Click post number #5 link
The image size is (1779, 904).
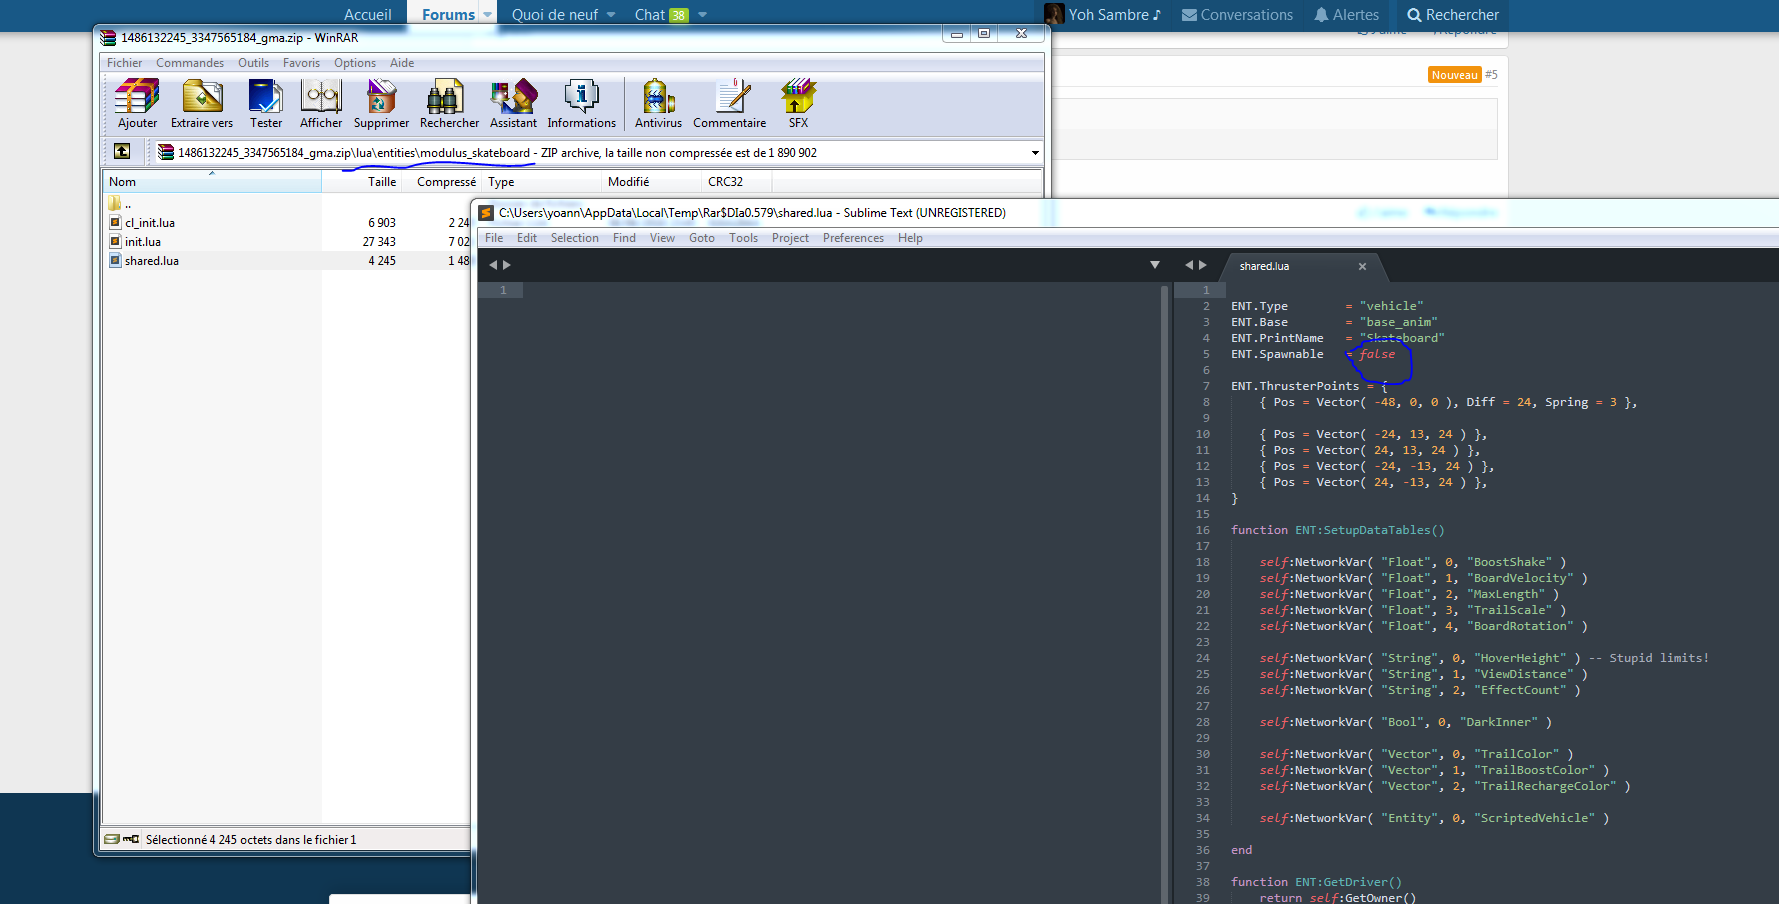[x=1491, y=75]
